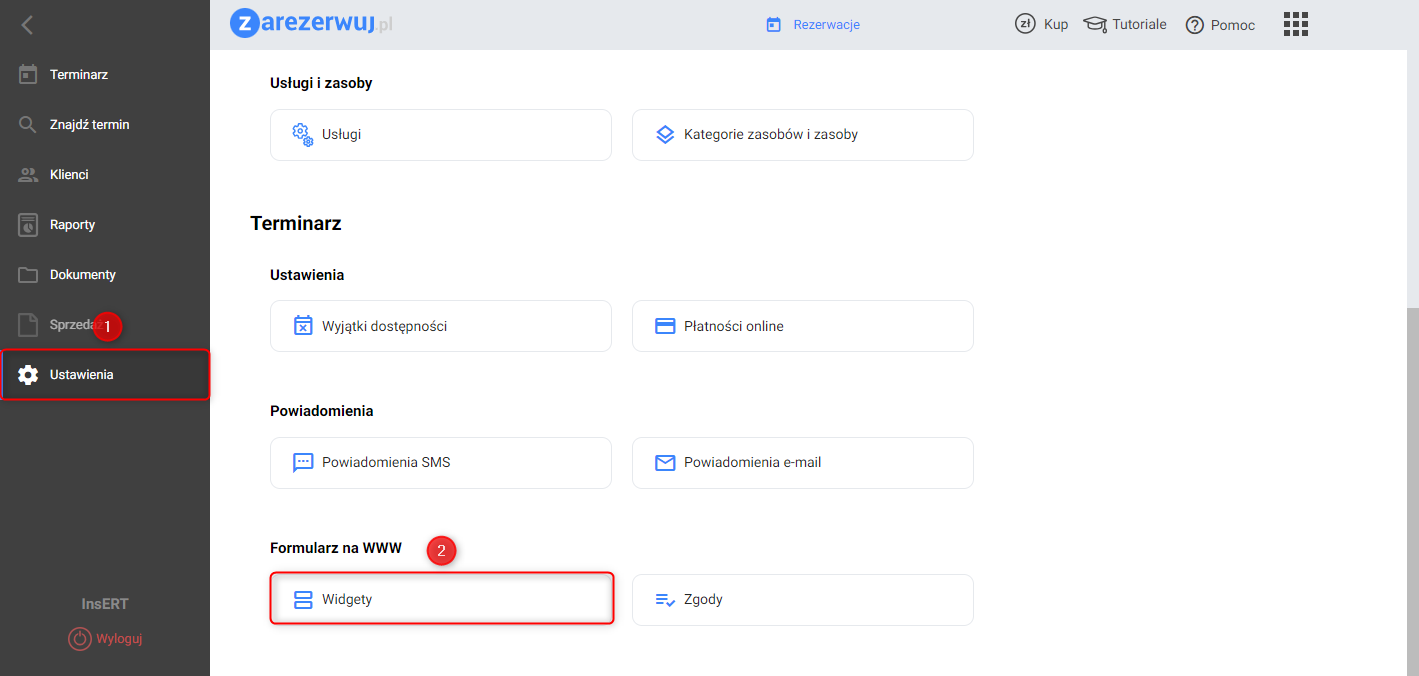Open Klienci people icon in sidebar
The width and height of the screenshot is (1419, 676).
click(28, 175)
